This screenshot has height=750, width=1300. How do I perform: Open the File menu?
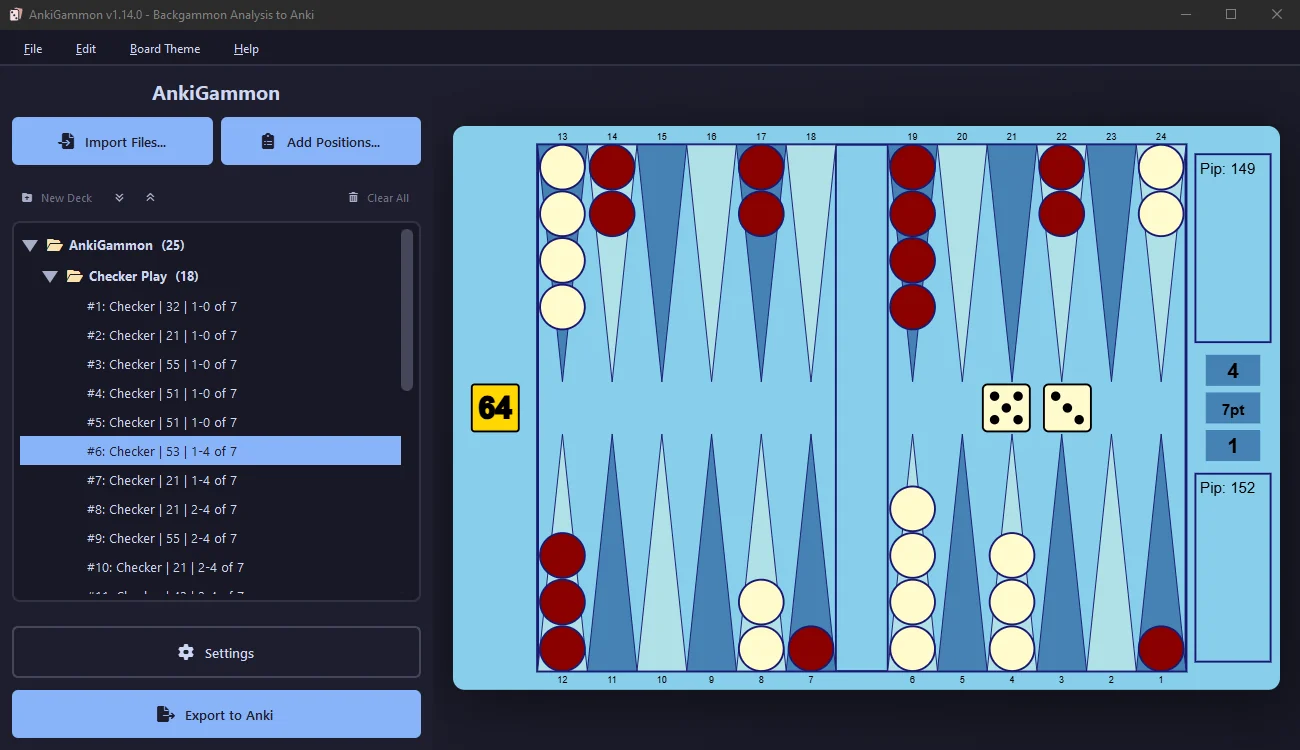(x=33, y=48)
